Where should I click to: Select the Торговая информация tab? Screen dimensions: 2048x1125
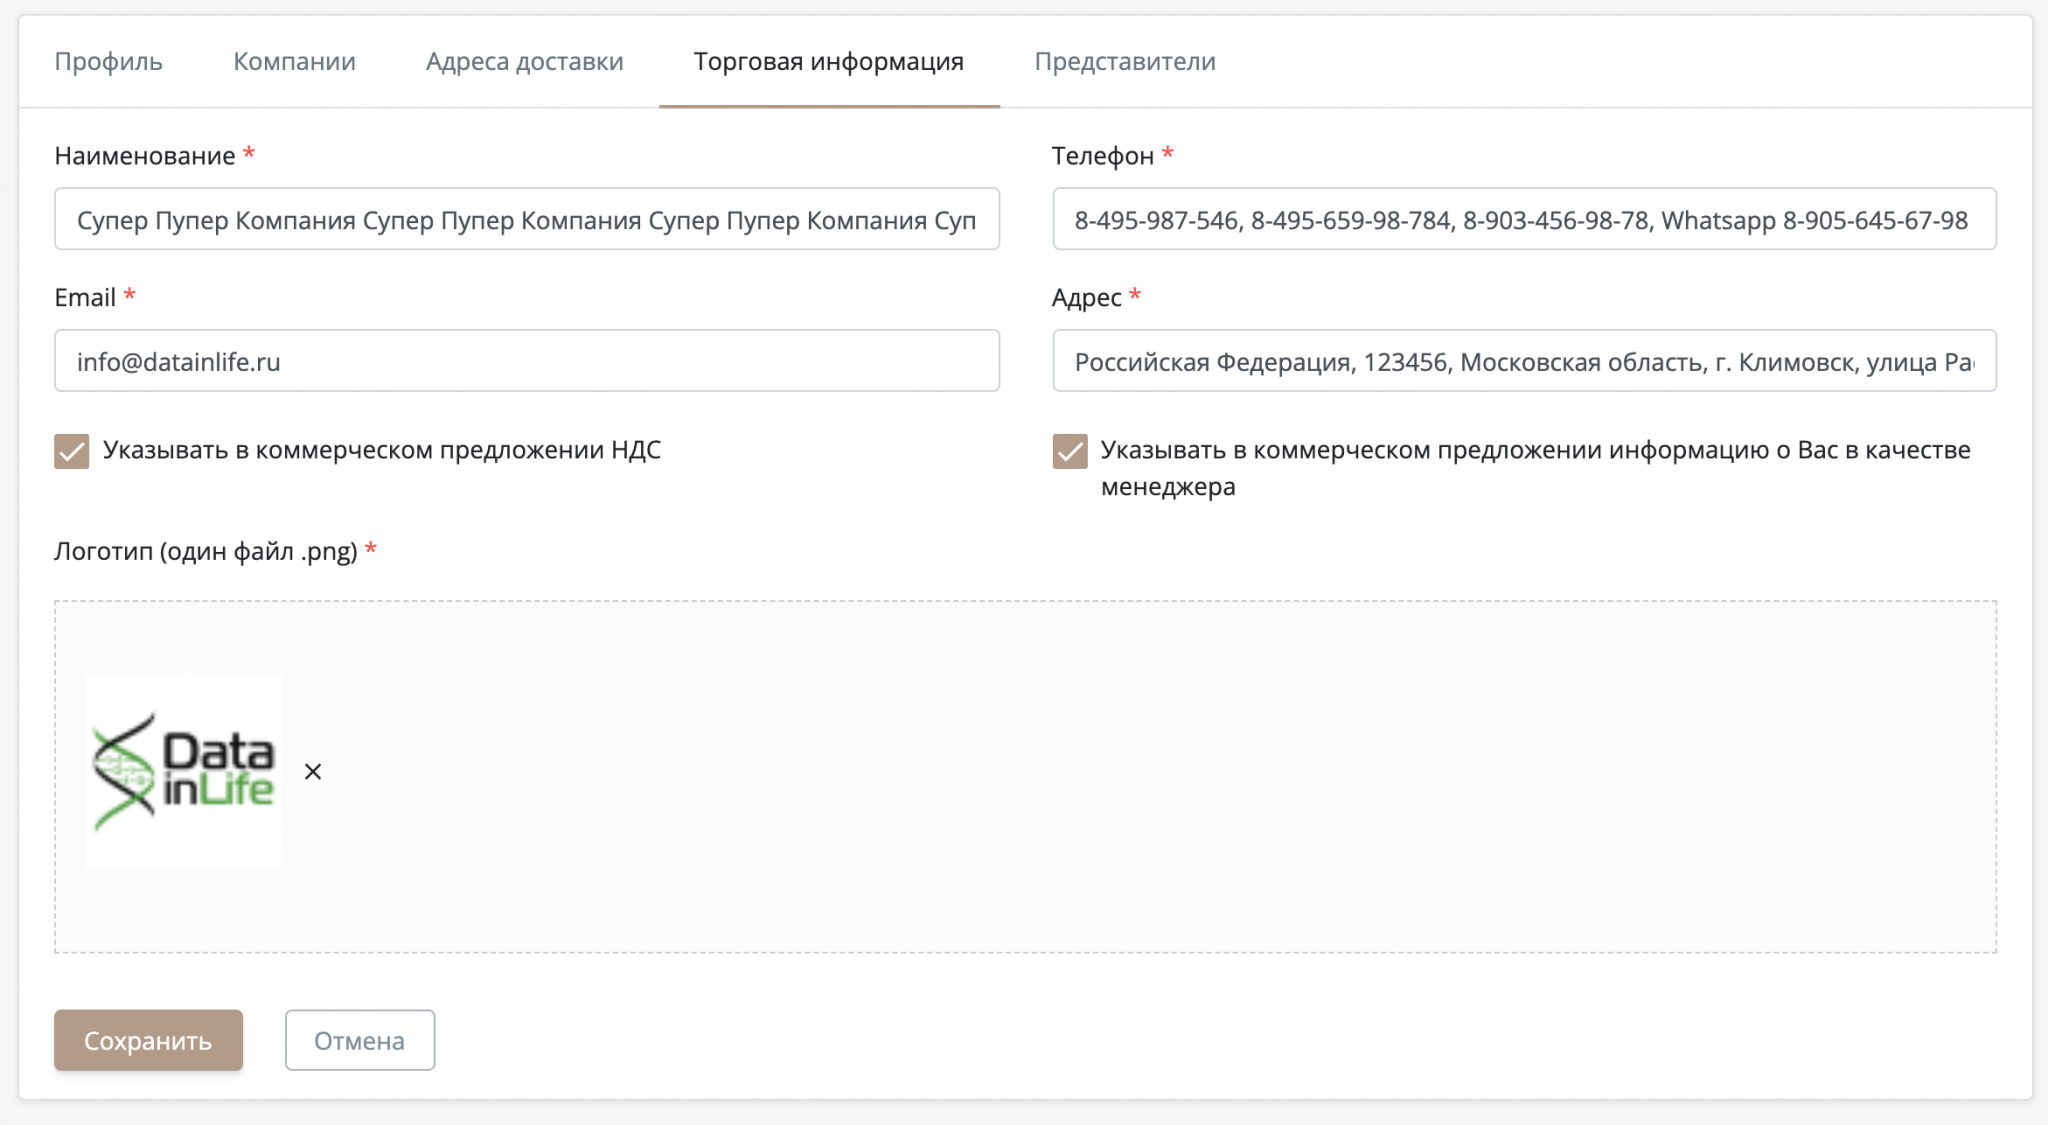point(828,62)
